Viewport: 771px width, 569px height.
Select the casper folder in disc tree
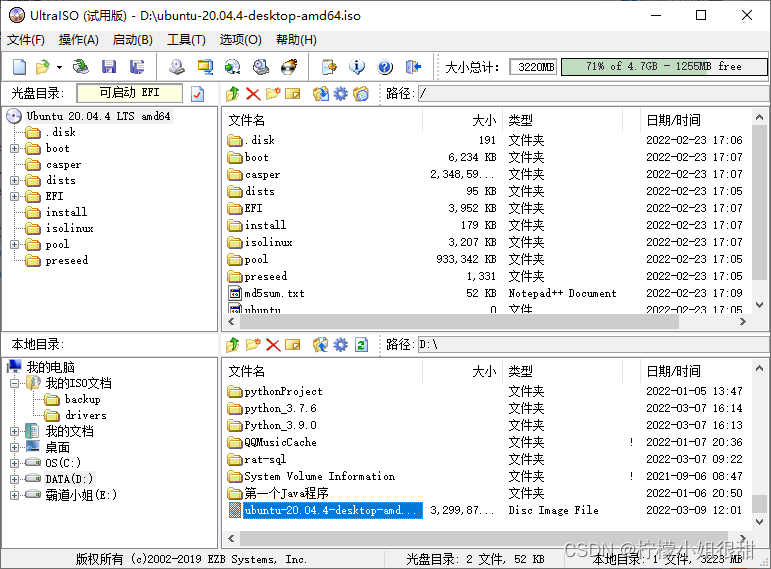coord(63,165)
